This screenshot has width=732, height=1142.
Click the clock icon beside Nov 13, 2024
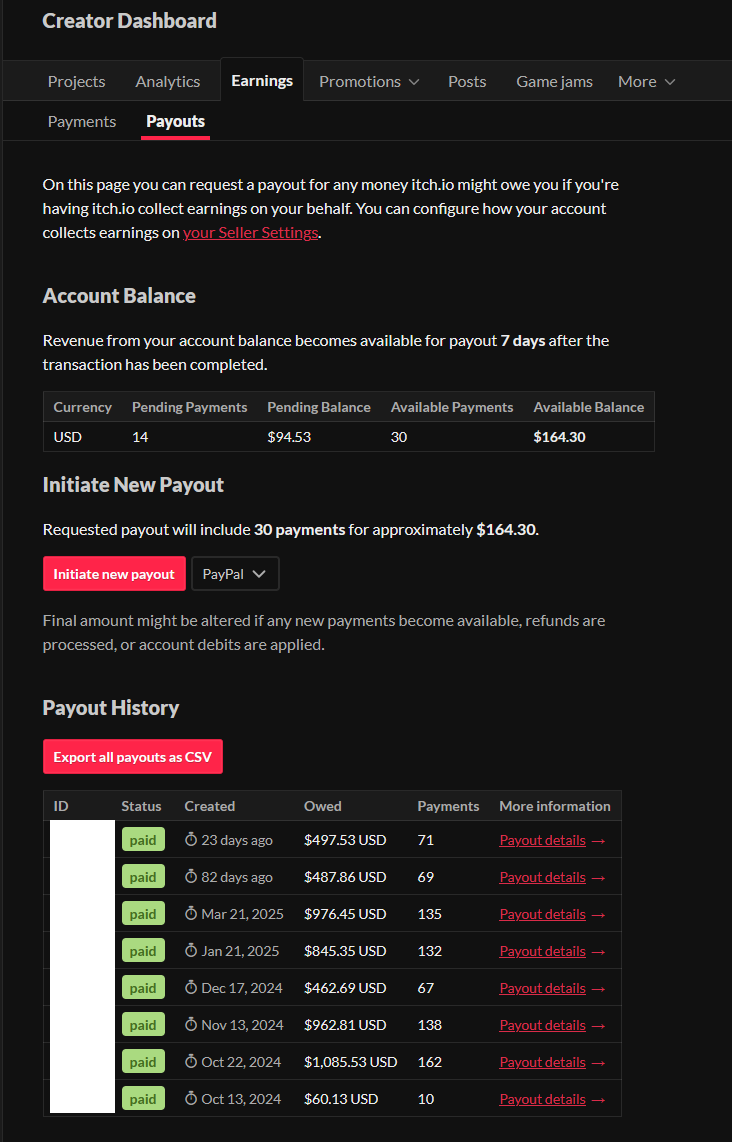191,1024
